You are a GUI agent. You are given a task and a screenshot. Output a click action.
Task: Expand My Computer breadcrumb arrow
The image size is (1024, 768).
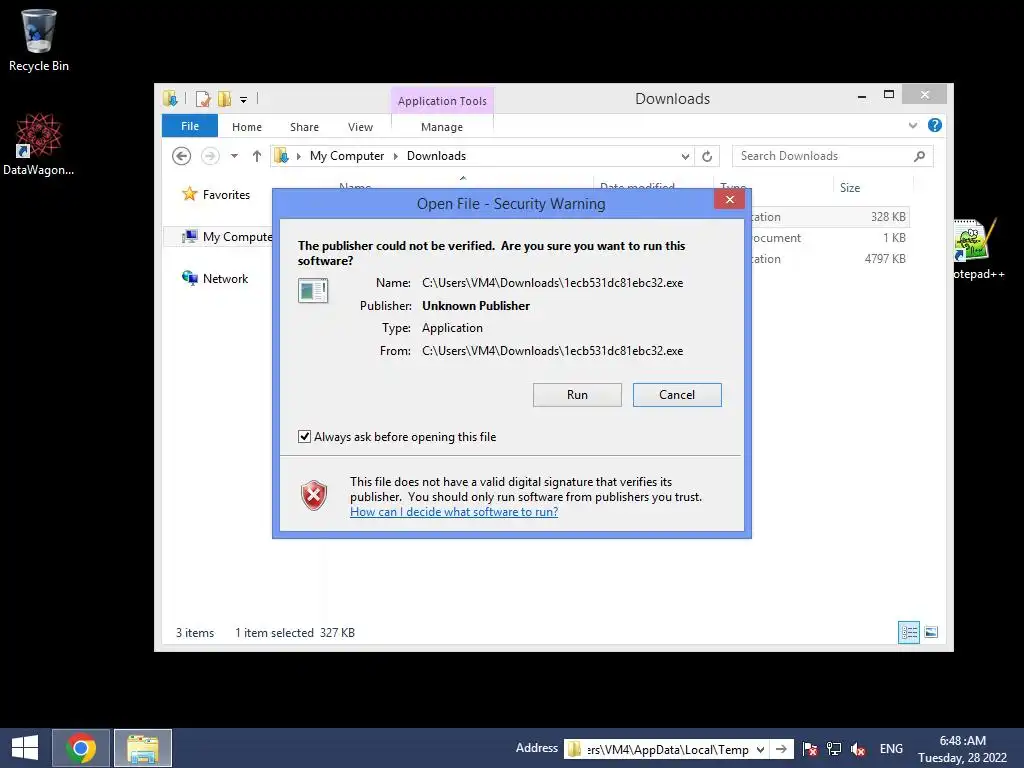395,156
